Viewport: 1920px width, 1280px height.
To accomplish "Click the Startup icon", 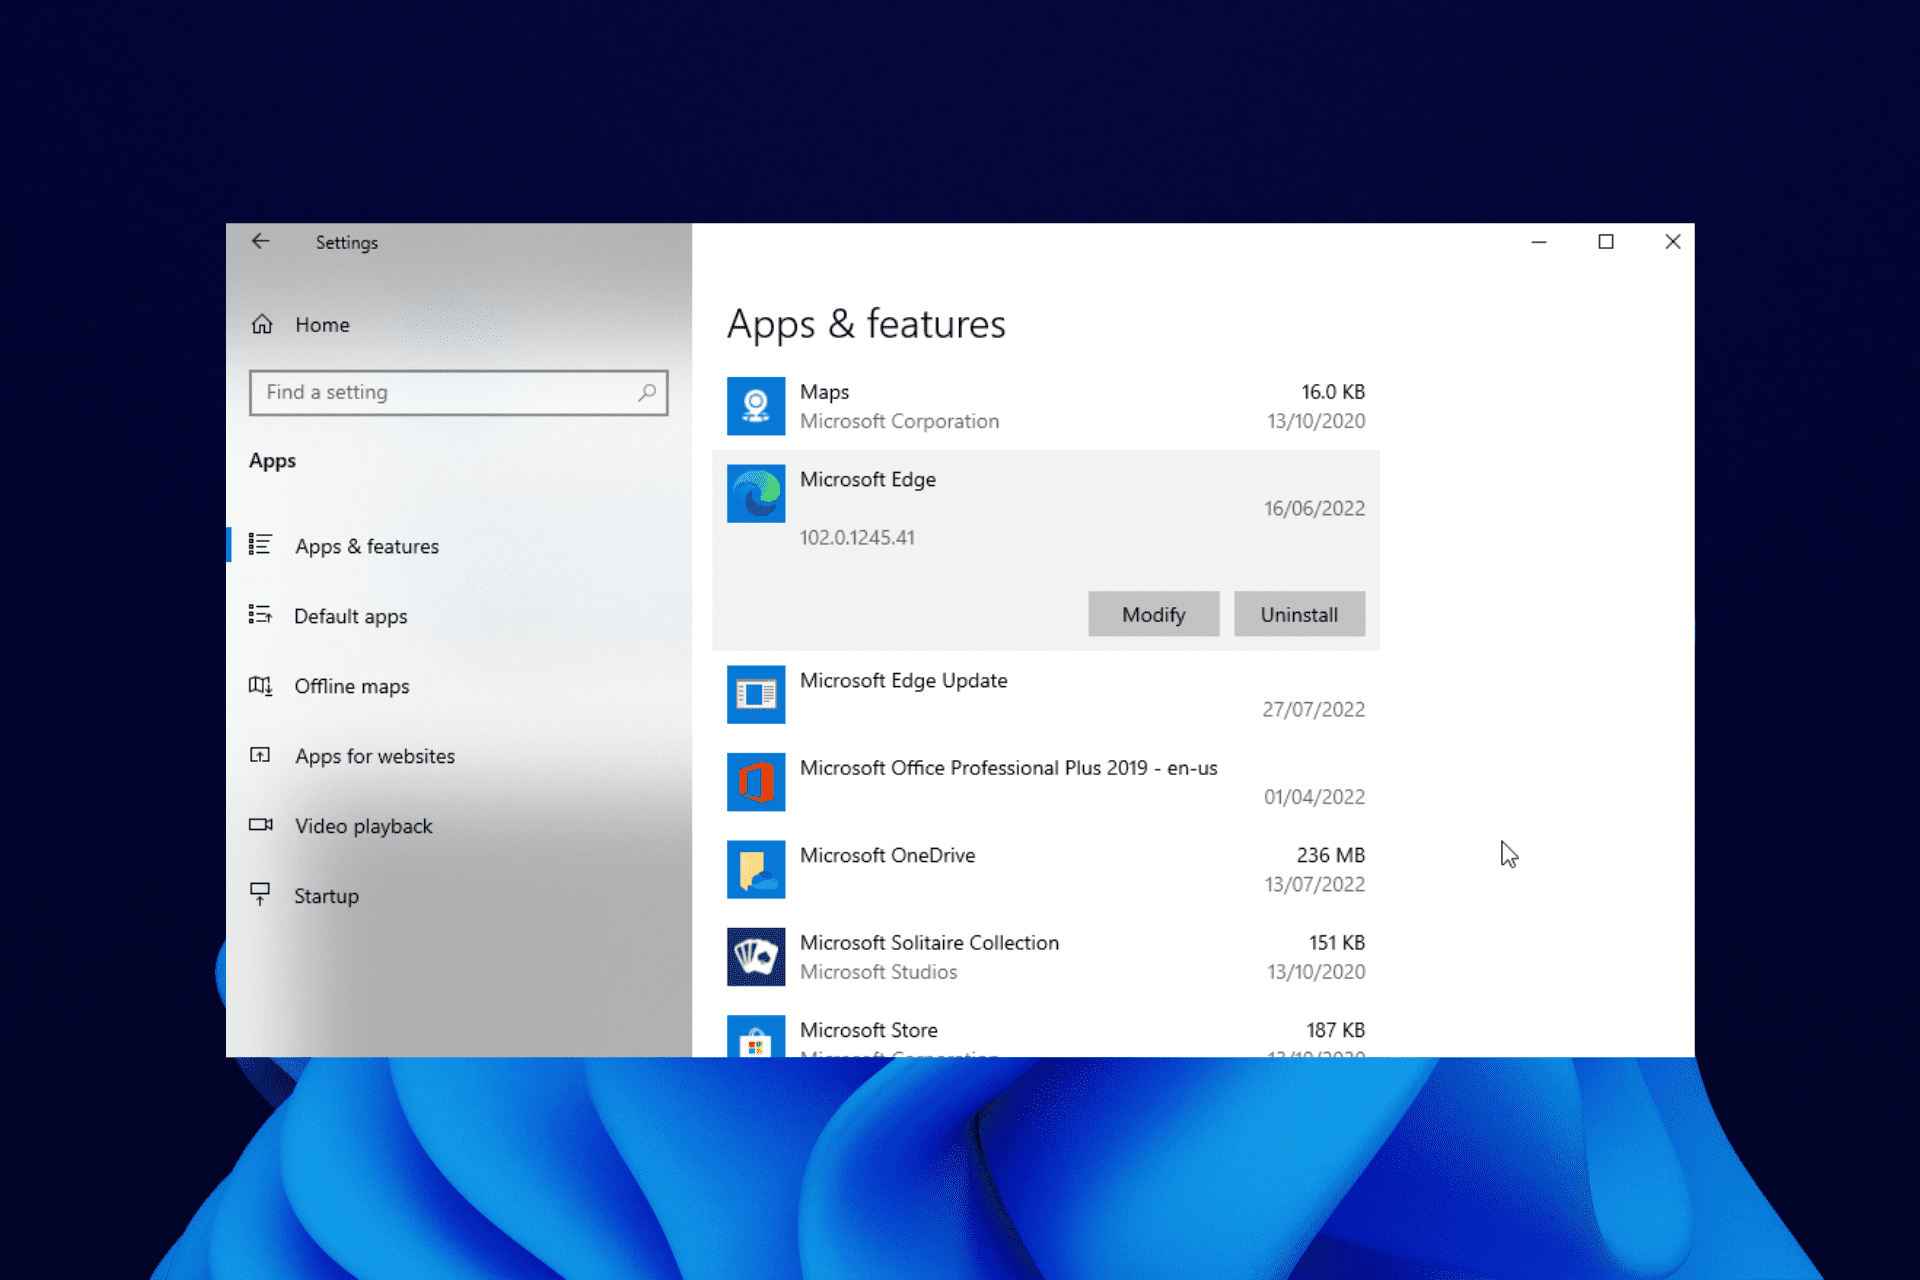I will point(260,894).
